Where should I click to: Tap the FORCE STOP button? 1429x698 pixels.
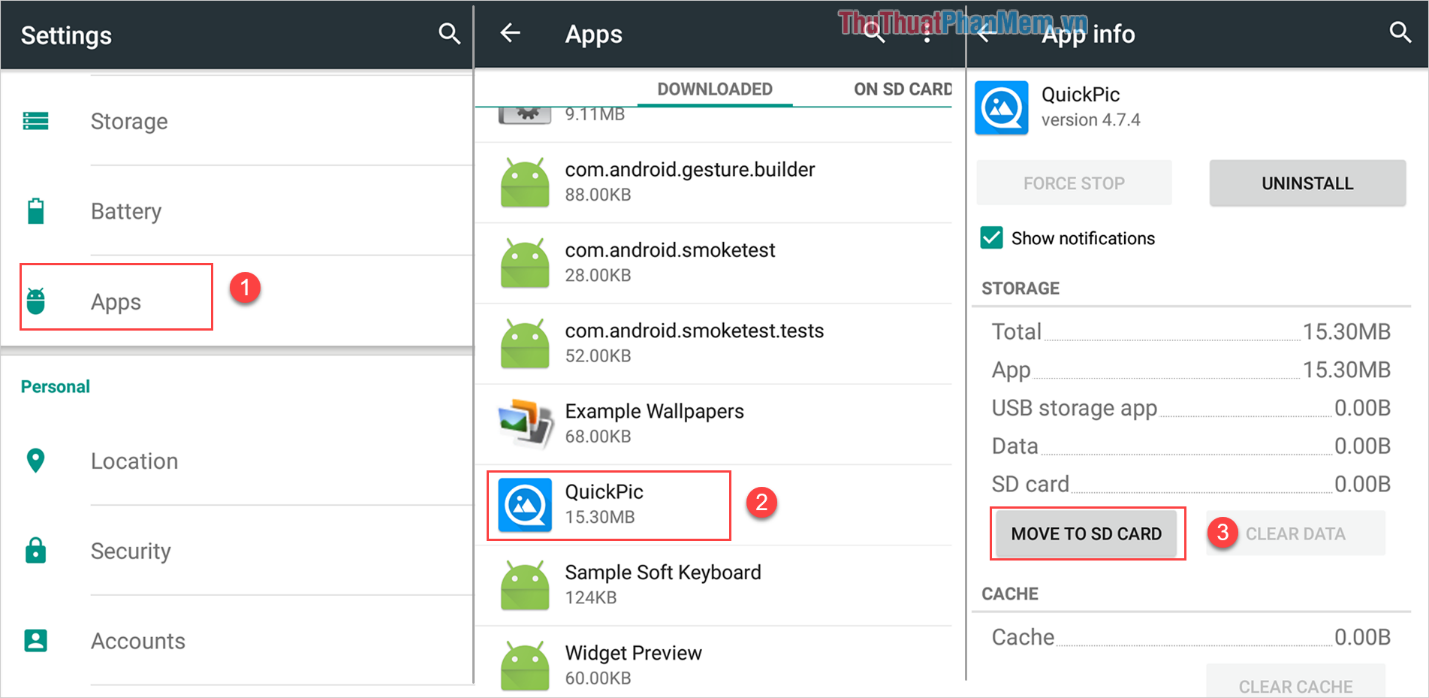click(x=1073, y=183)
